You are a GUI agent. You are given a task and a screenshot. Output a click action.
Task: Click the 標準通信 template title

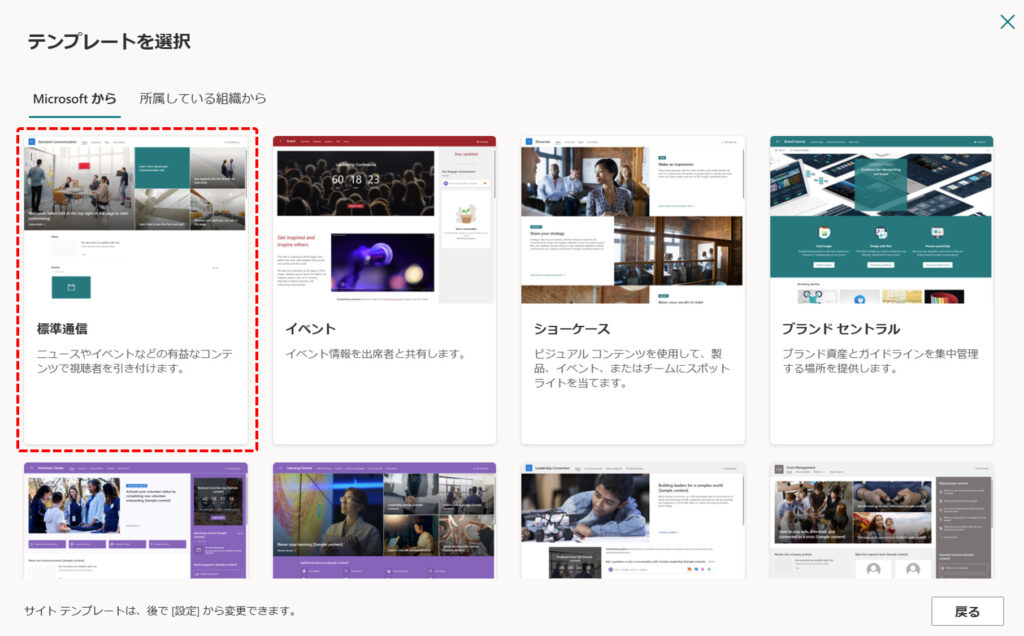[62, 329]
